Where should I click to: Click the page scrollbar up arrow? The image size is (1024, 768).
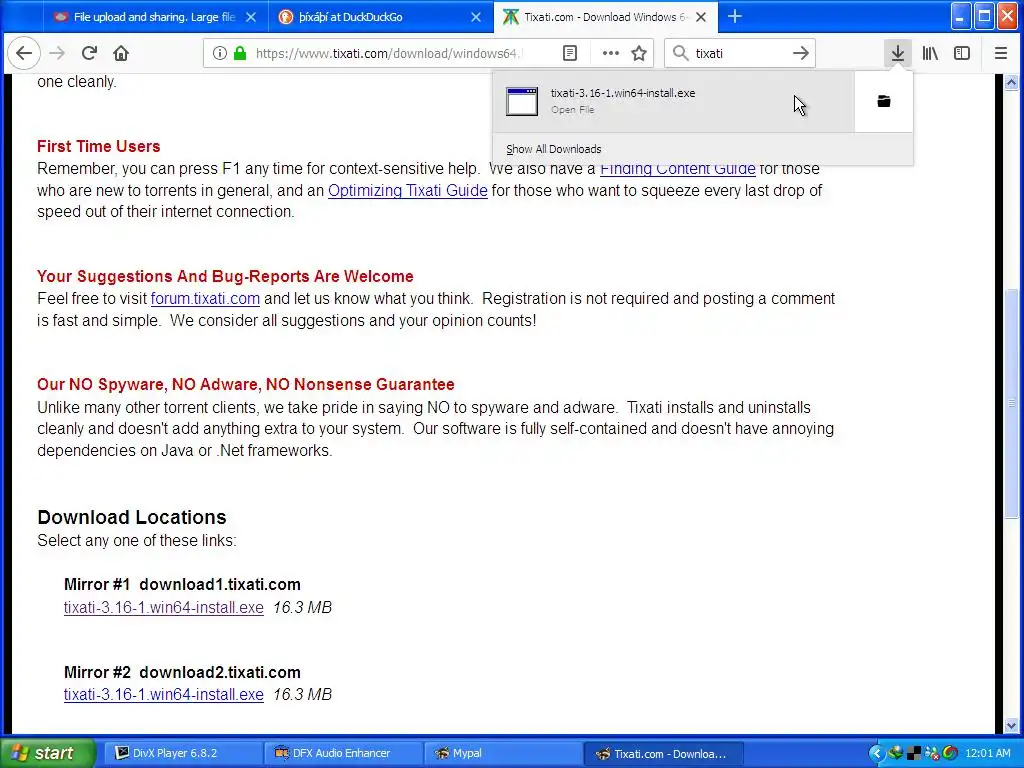click(1011, 82)
